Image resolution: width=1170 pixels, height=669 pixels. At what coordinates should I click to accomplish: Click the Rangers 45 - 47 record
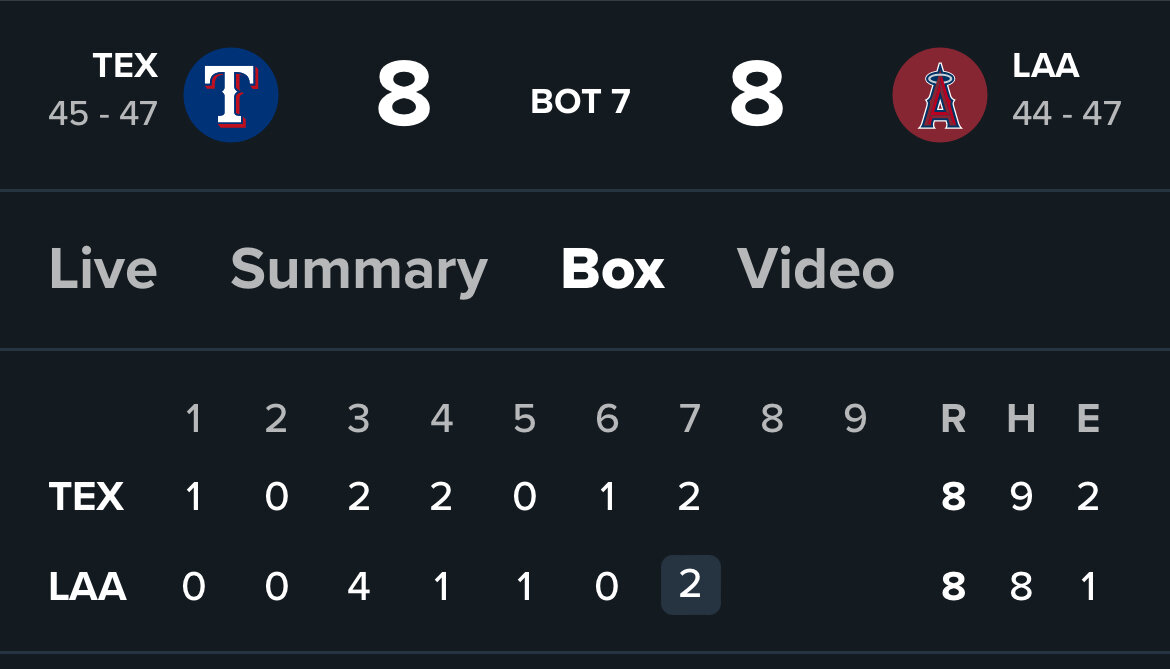click(103, 114)
